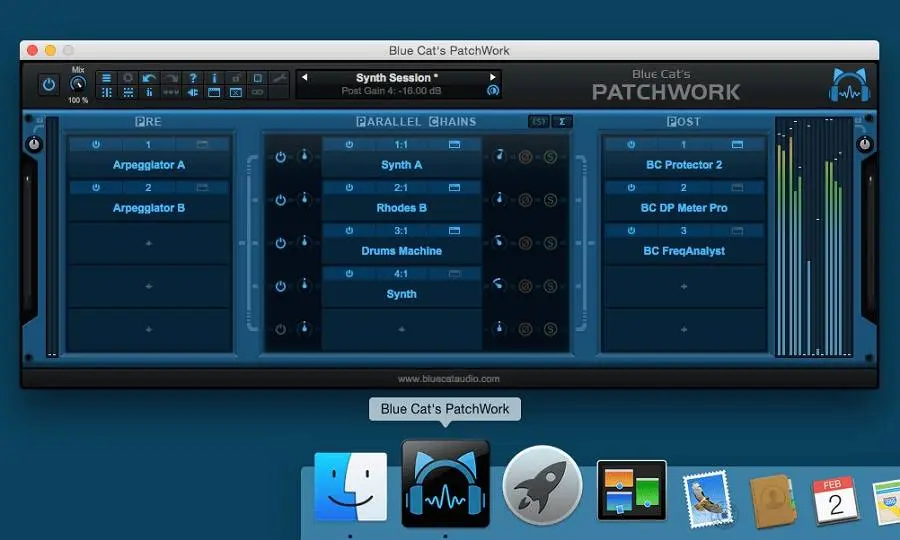The image size is (900, 540).
Task: Bypass the Drums Machine chain left power button
Action: coord(280,243)
